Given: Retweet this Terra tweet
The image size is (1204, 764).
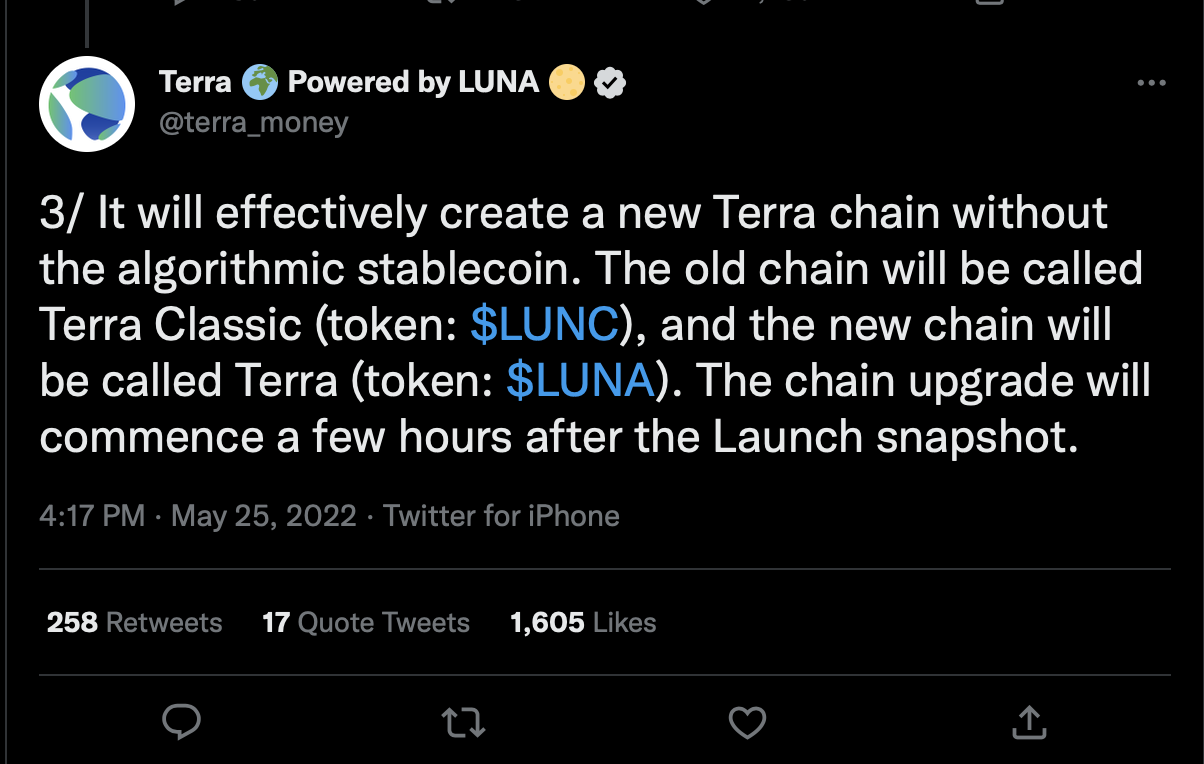Looking at the screenshot, I should [x=462, y=720].
